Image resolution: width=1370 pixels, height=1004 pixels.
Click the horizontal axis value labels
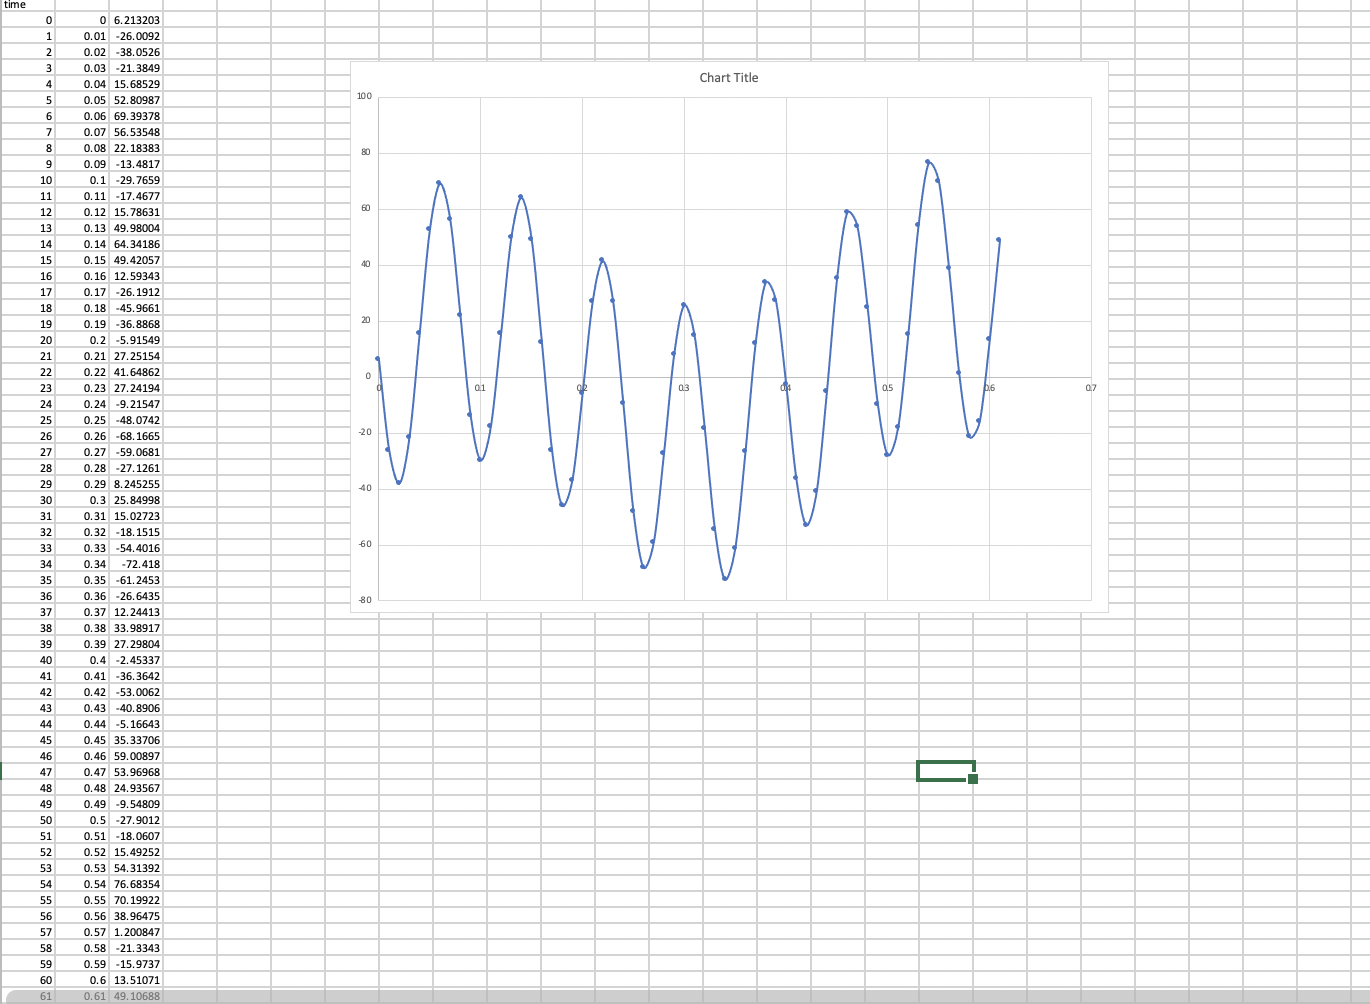(x=683, y=387)
